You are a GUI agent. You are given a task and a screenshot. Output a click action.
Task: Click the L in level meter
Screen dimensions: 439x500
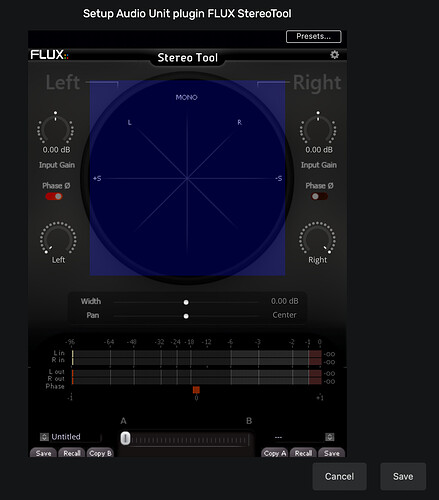pyautogui.click(x=197, y=353)
